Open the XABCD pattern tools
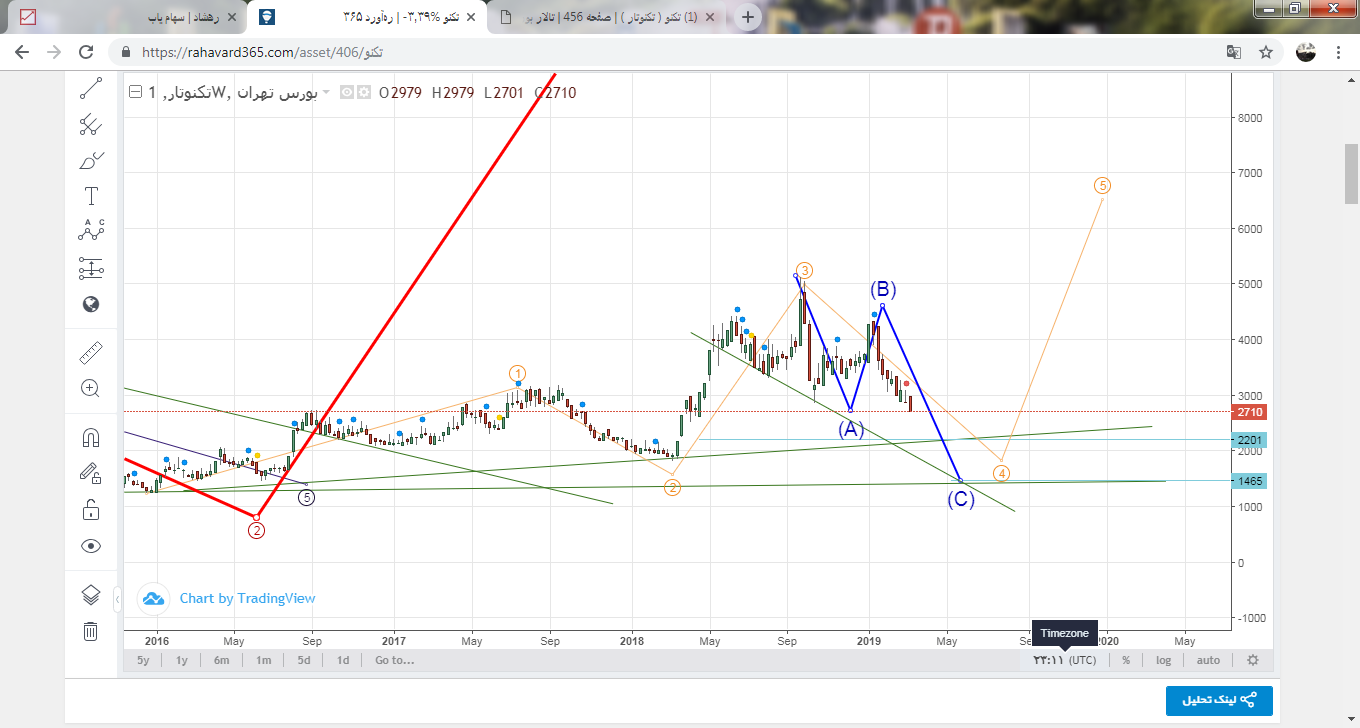The height and width of the screenshot is (728, 1360). 91,230
